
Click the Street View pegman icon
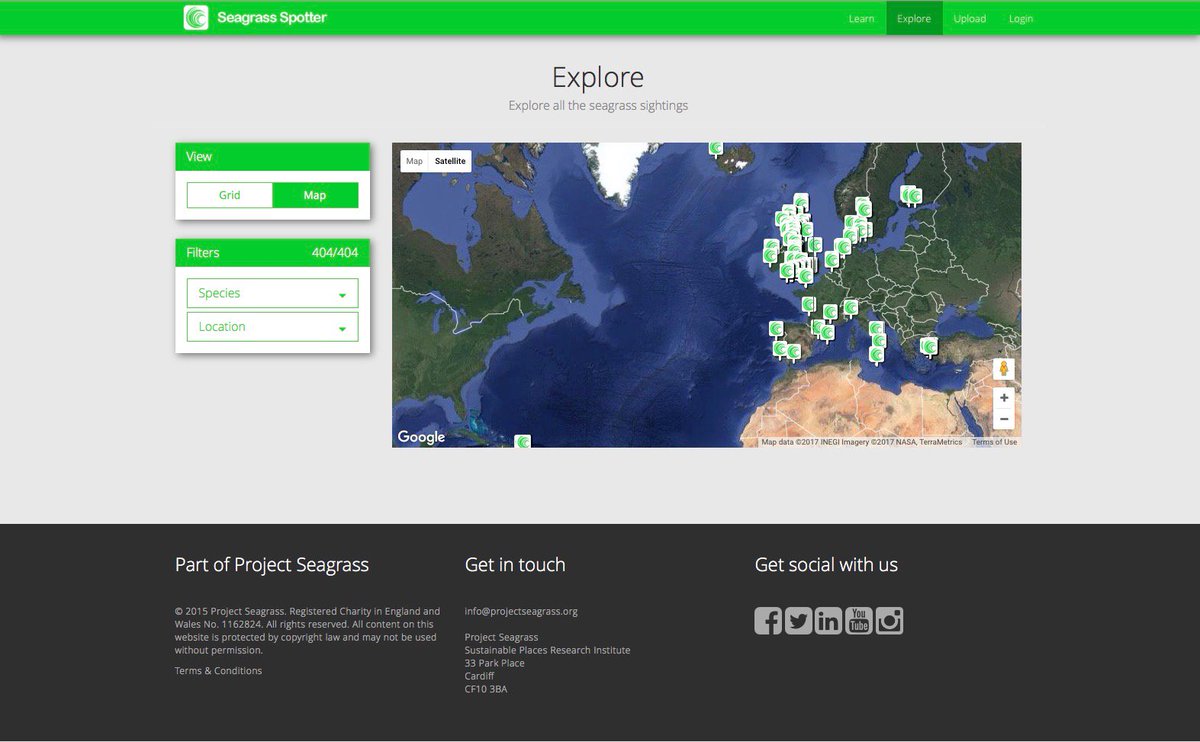(x=1004, y=369)
